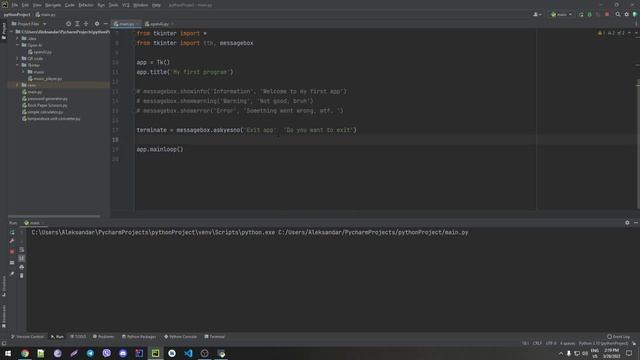This screenshot has height=360, width=640.
Task: Open the TODO tool window
Action: pos(78,337)
